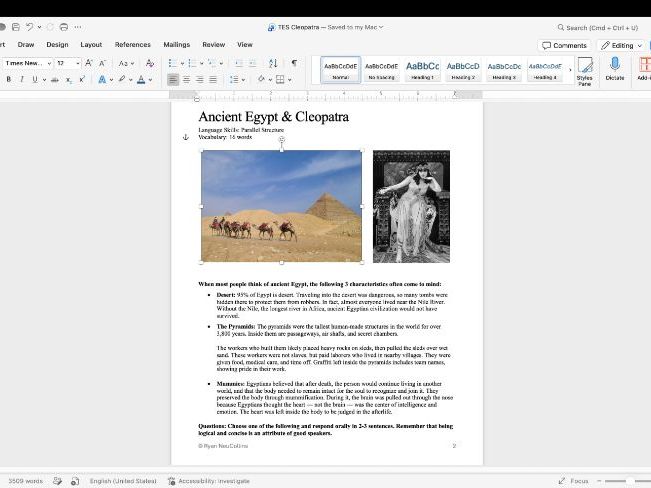Open the Styles Pane

(x=585, y=71)
